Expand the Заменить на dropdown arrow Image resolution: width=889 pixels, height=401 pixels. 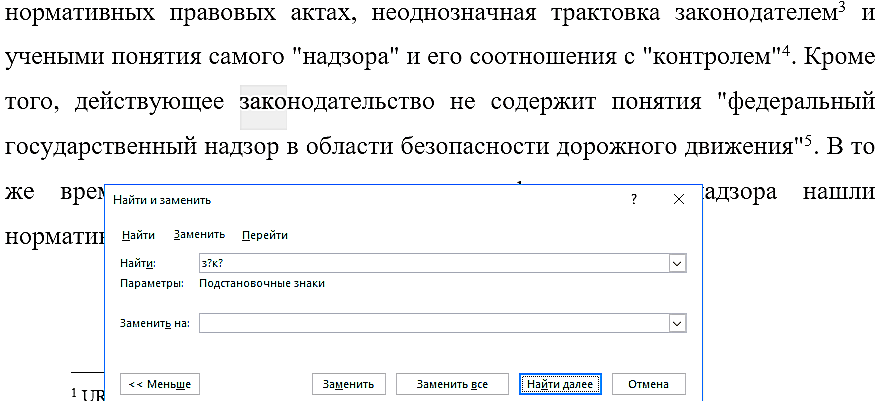point(676,323)
